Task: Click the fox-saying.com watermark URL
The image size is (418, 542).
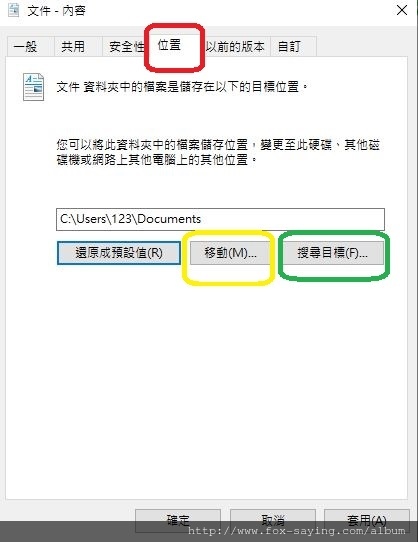Action: 296,530
